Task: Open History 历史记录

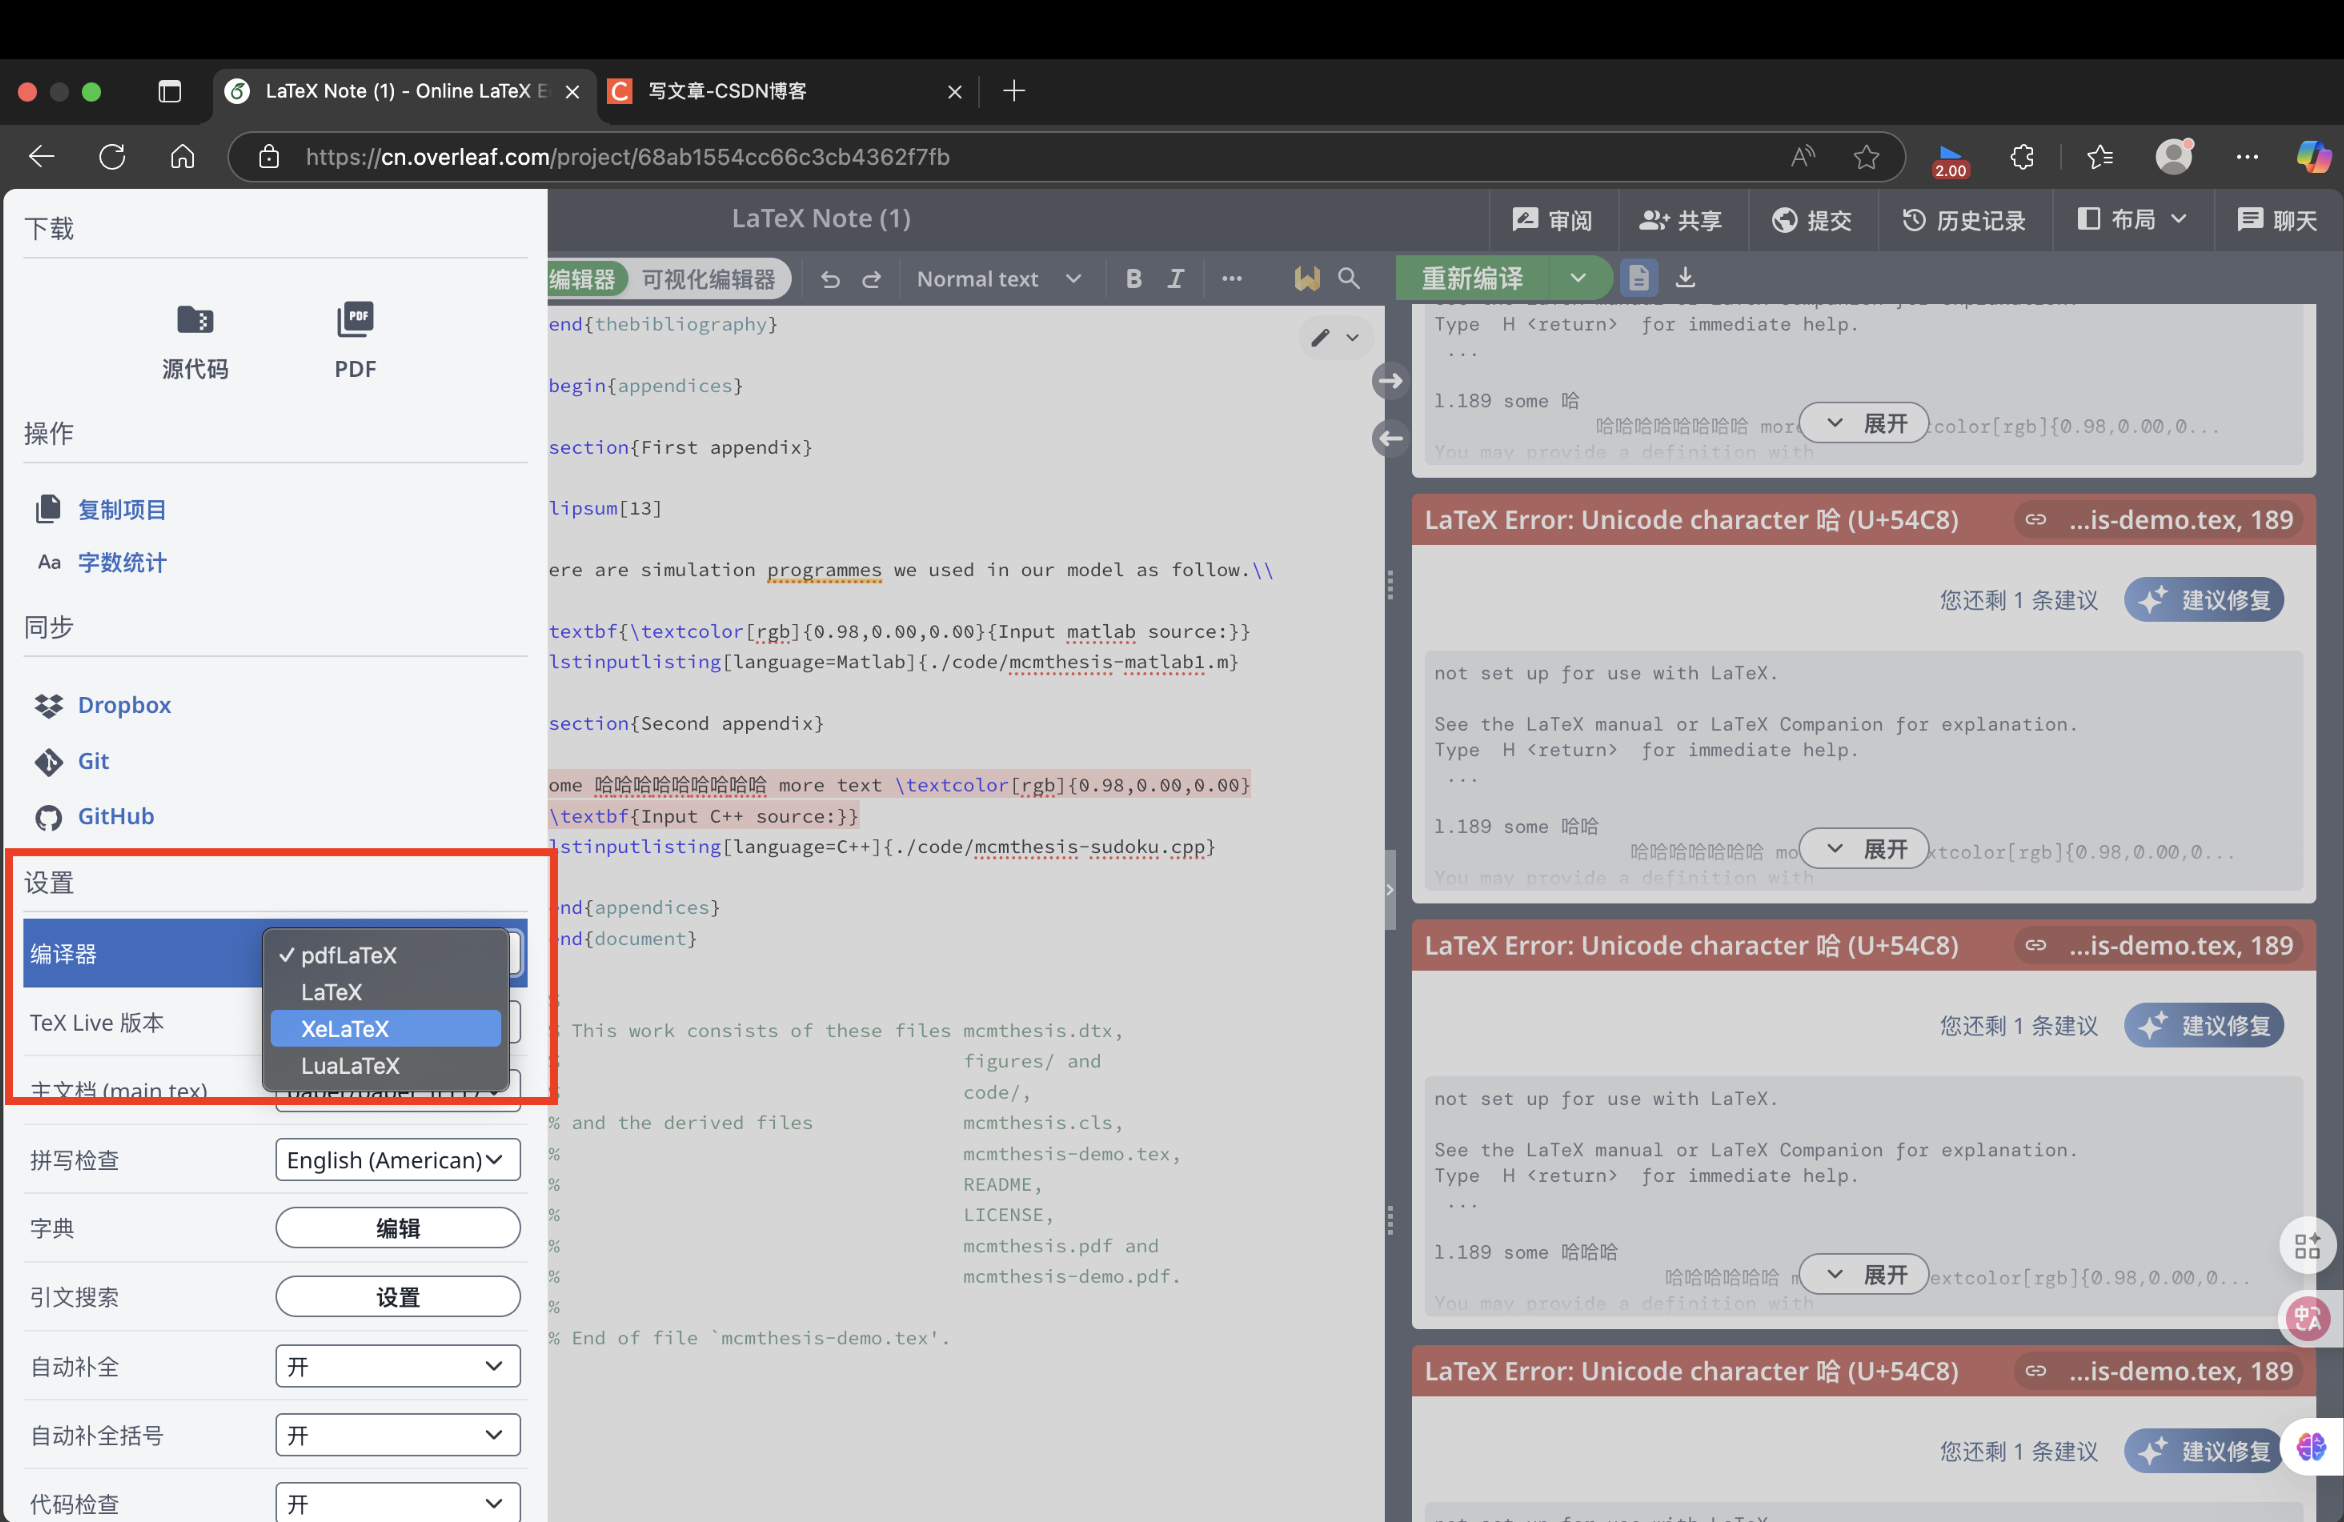Action: click(x=1964, y=220)
